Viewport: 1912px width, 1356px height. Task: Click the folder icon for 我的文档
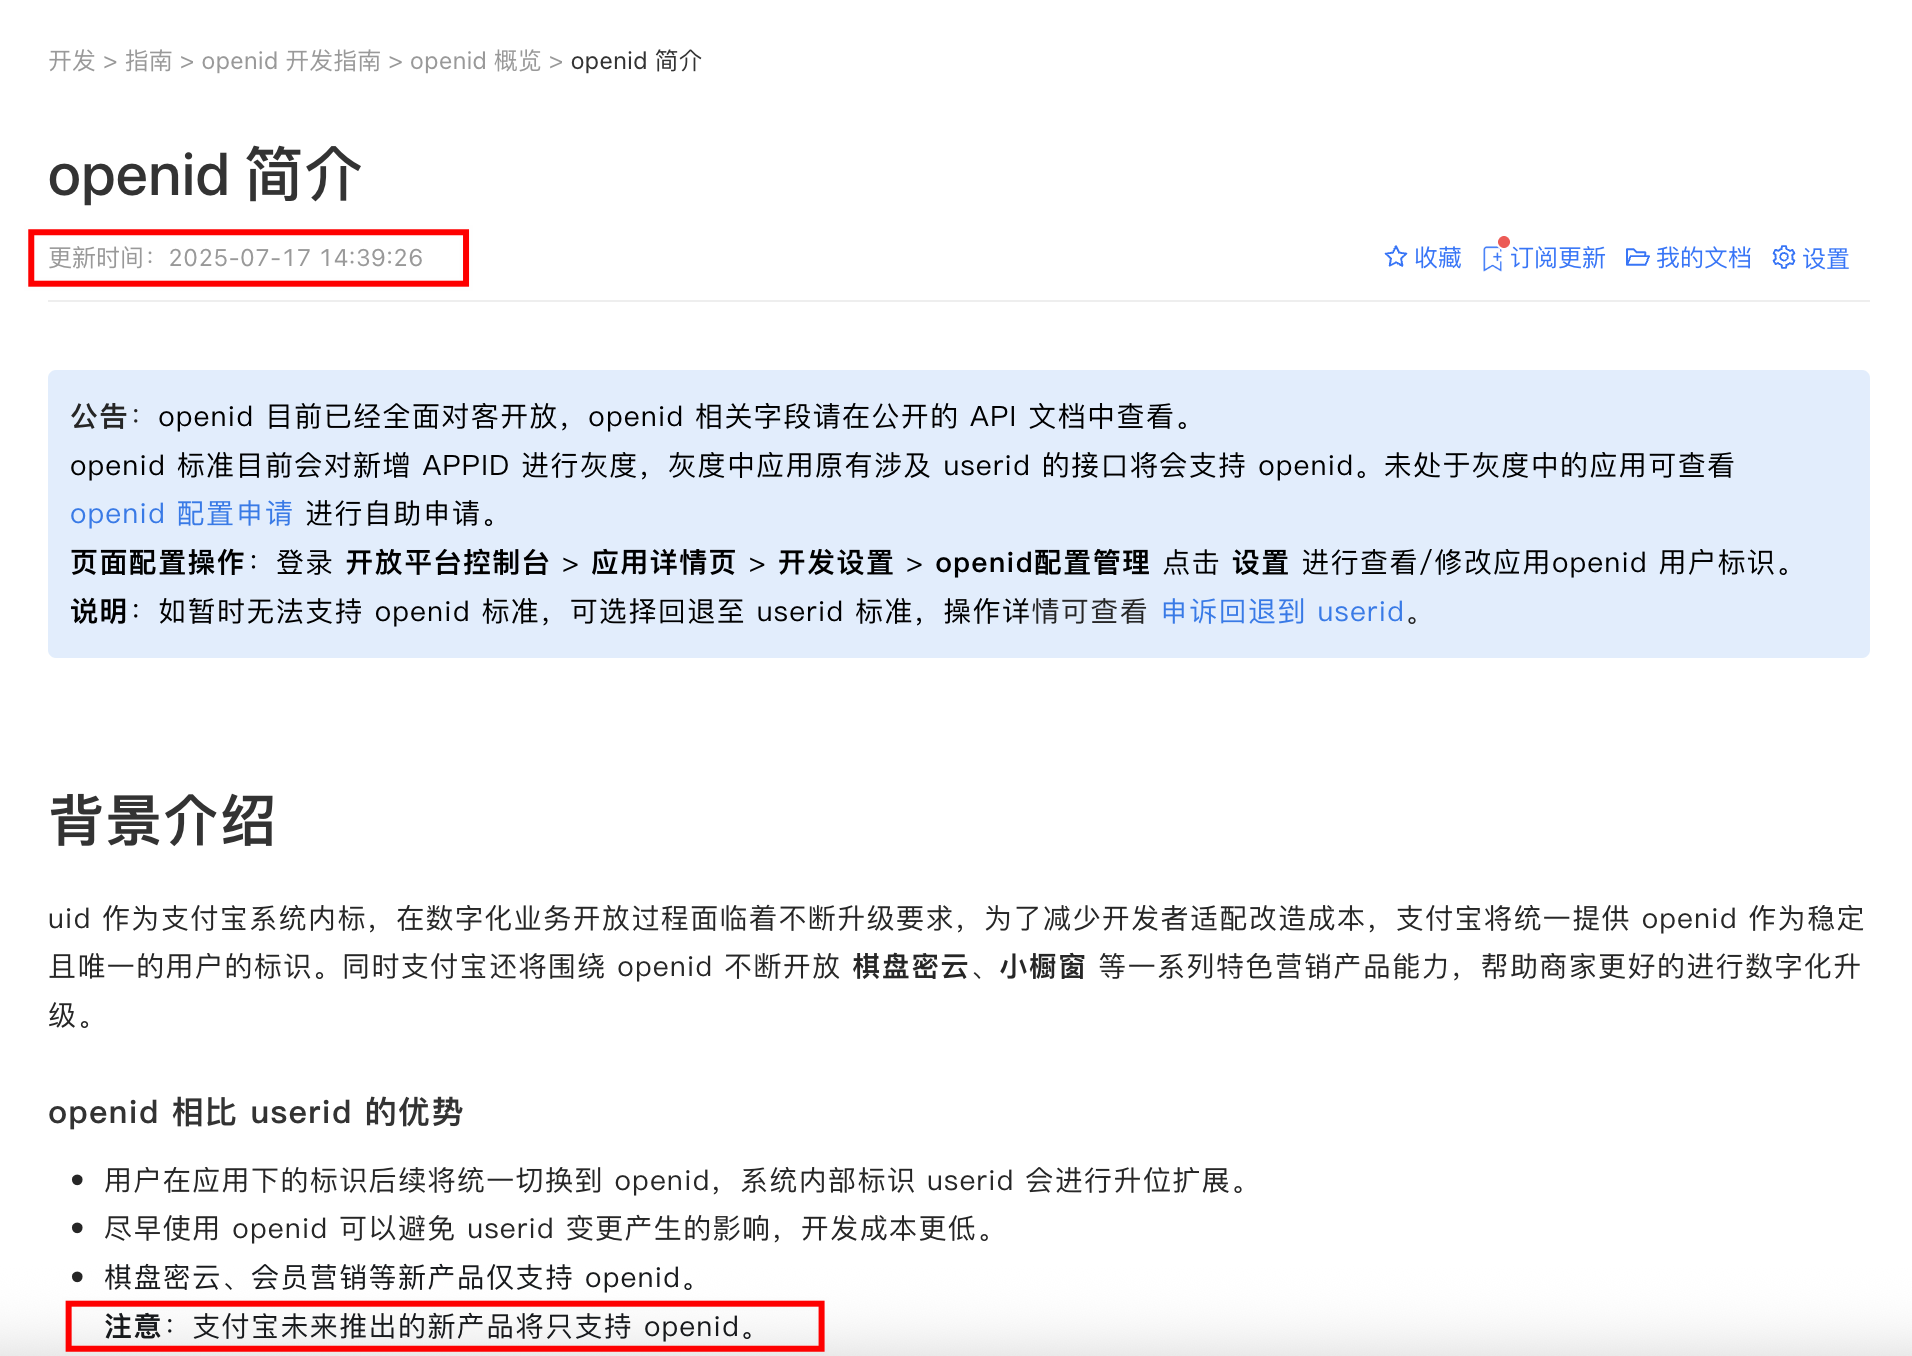[x=1637, y=258]
